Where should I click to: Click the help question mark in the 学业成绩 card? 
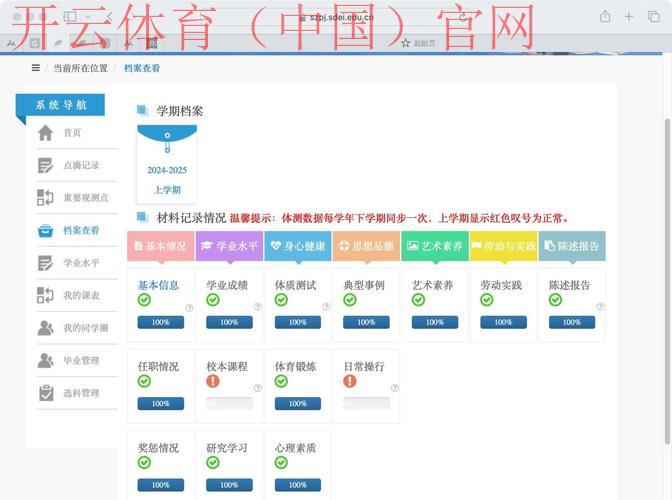pyautogui.click(x=258, y=306)
